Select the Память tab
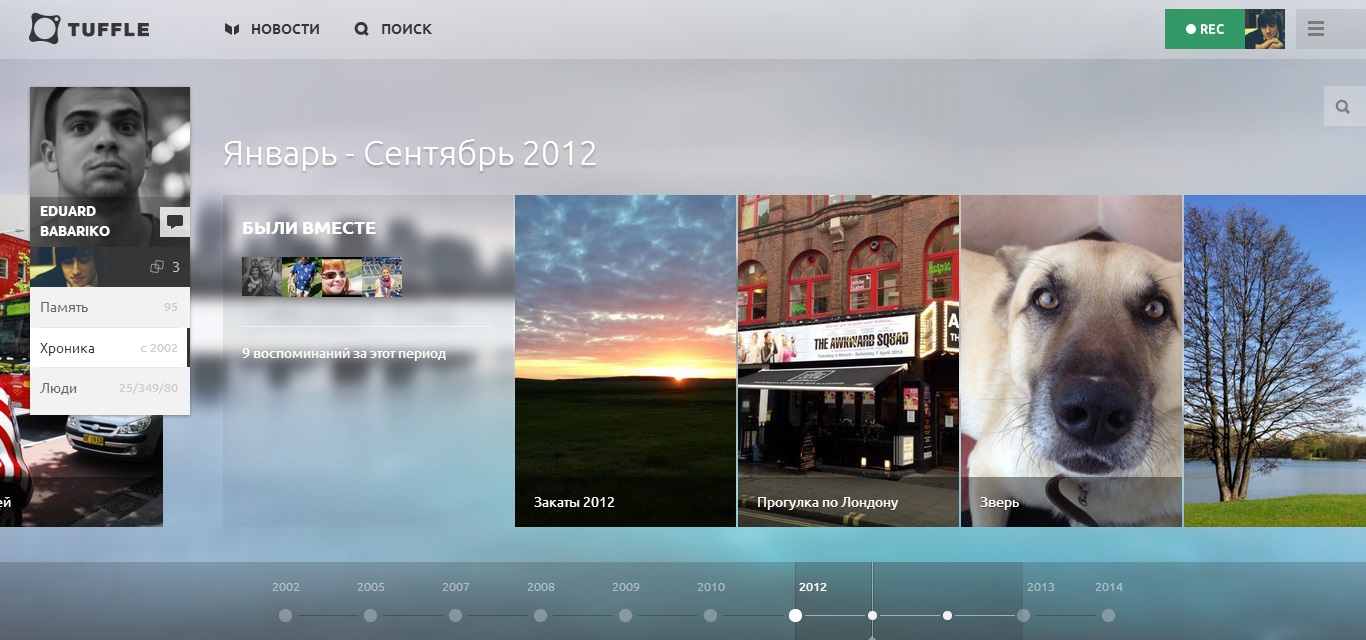The width and height of the screenshot is (1366, 640). 110,307
